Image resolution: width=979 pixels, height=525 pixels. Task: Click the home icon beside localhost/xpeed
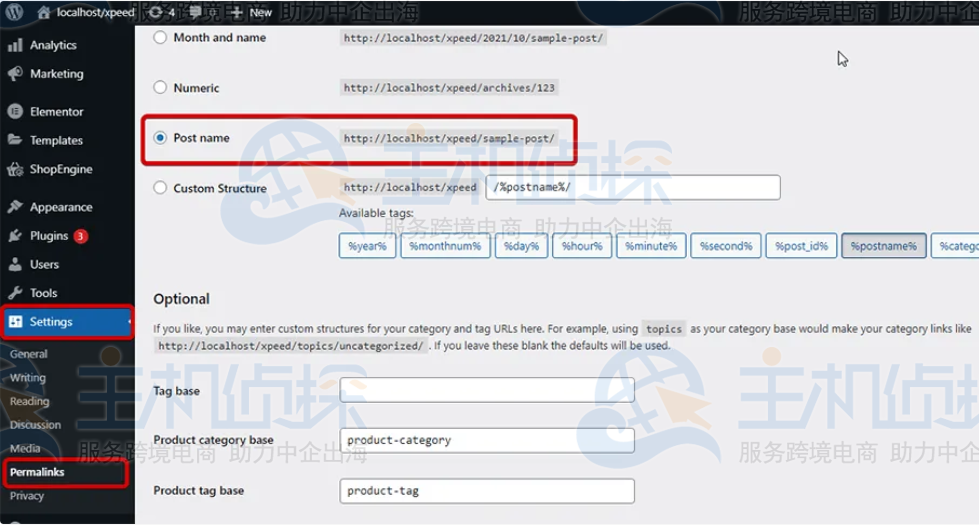pyautogui.click(x=43, y=12)
